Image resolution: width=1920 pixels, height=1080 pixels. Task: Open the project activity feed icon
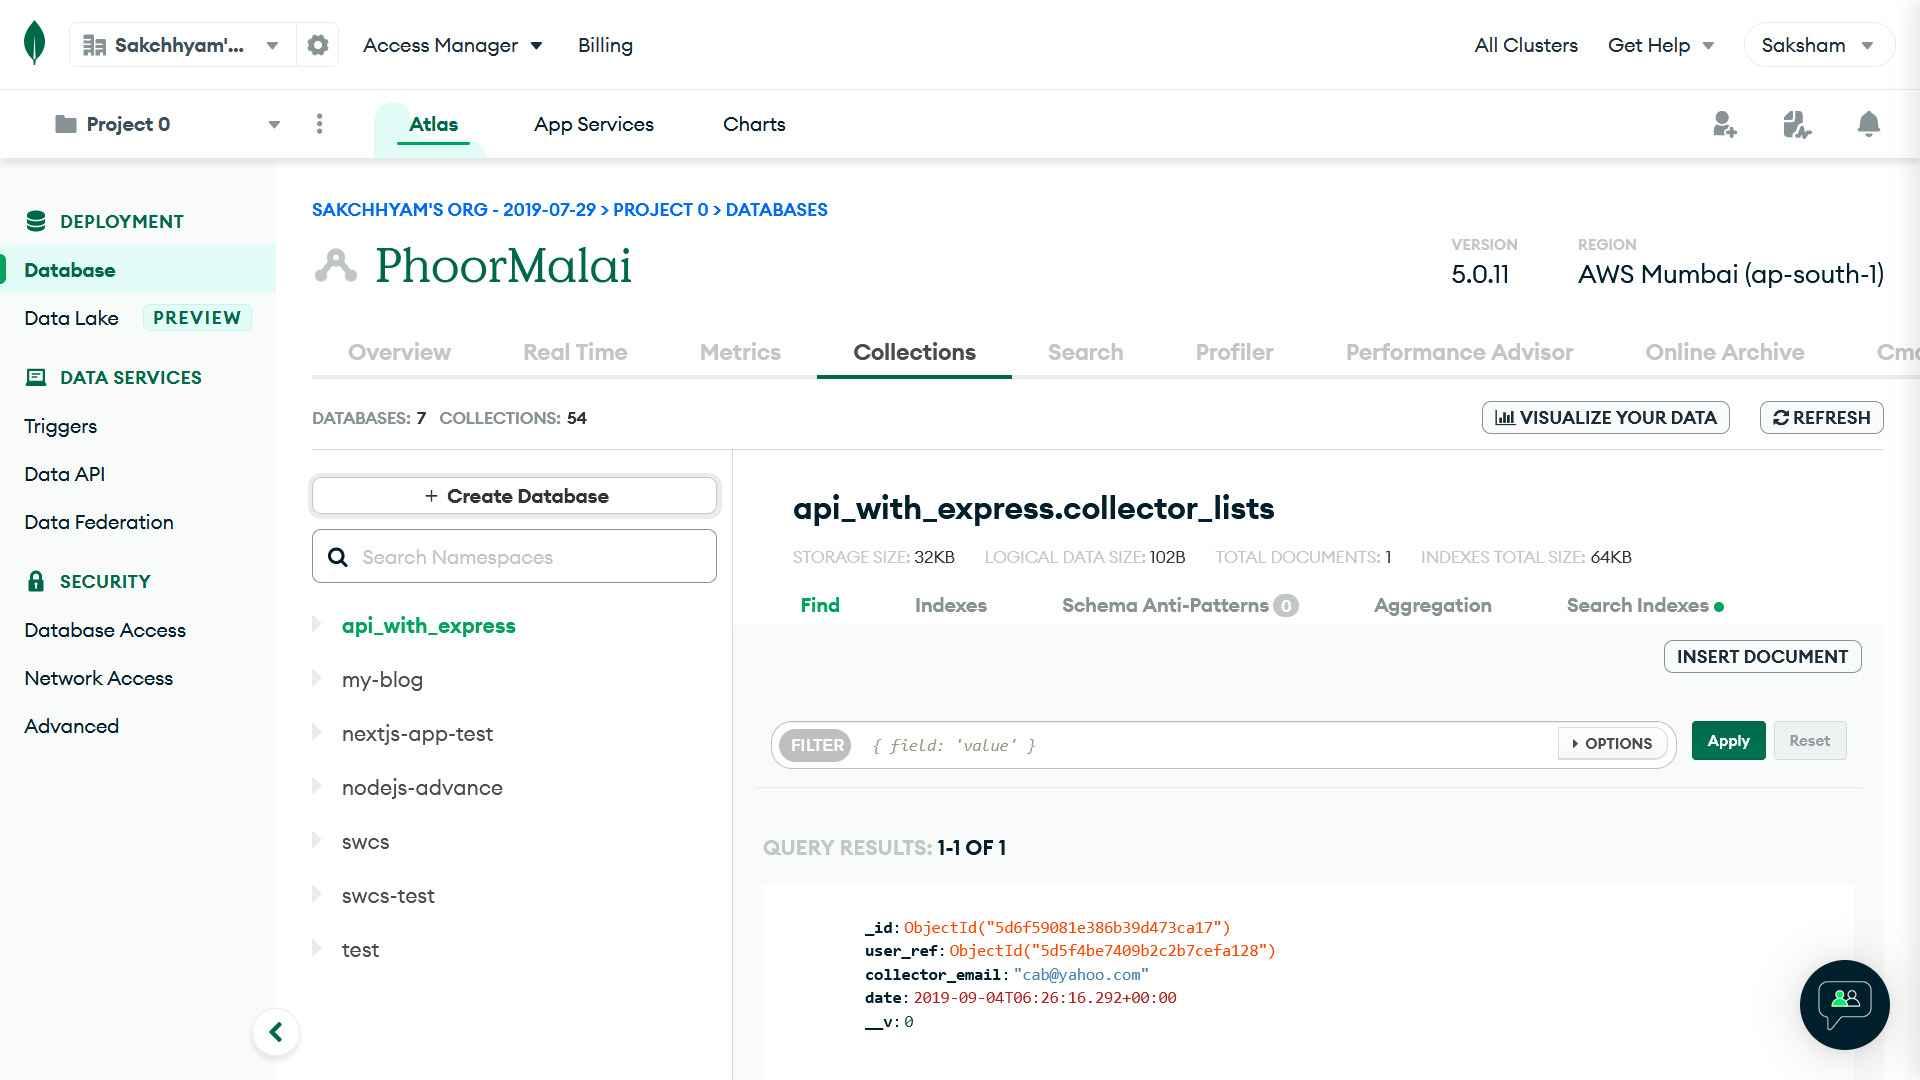1797,124
